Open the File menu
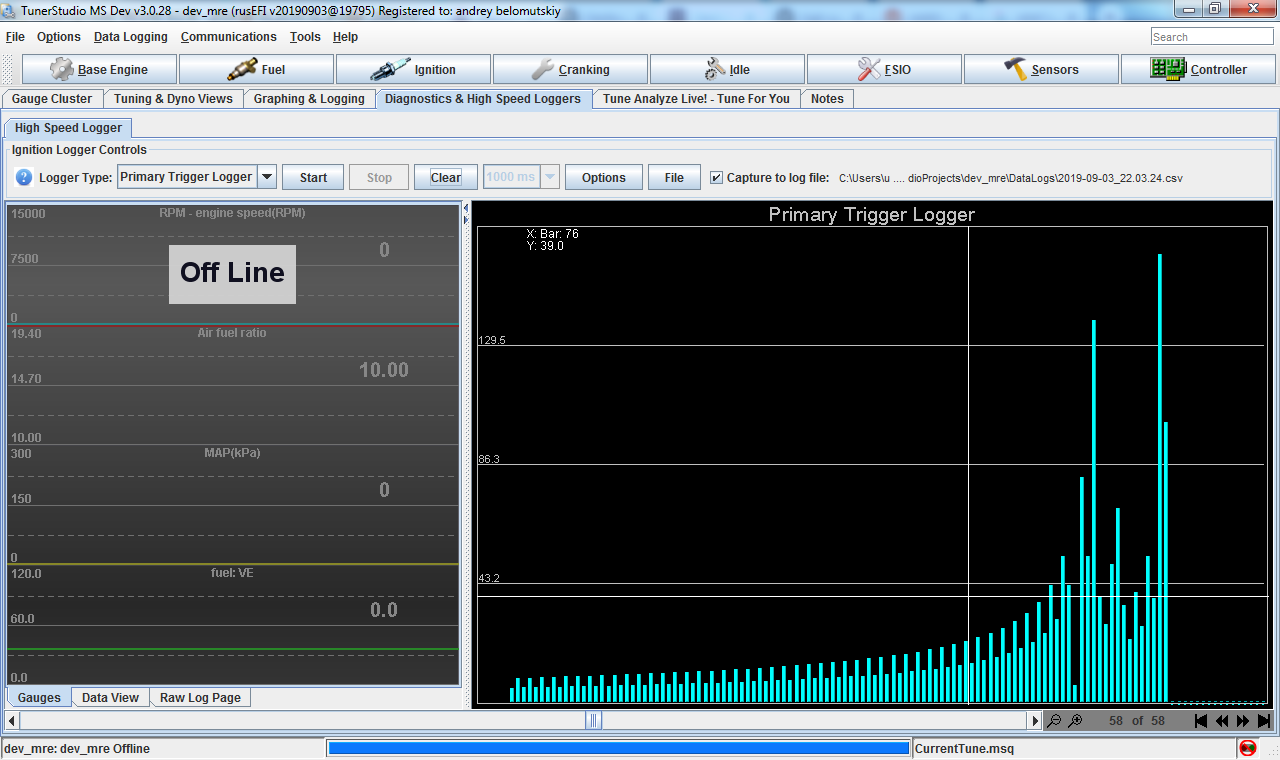 coord(15,37)
